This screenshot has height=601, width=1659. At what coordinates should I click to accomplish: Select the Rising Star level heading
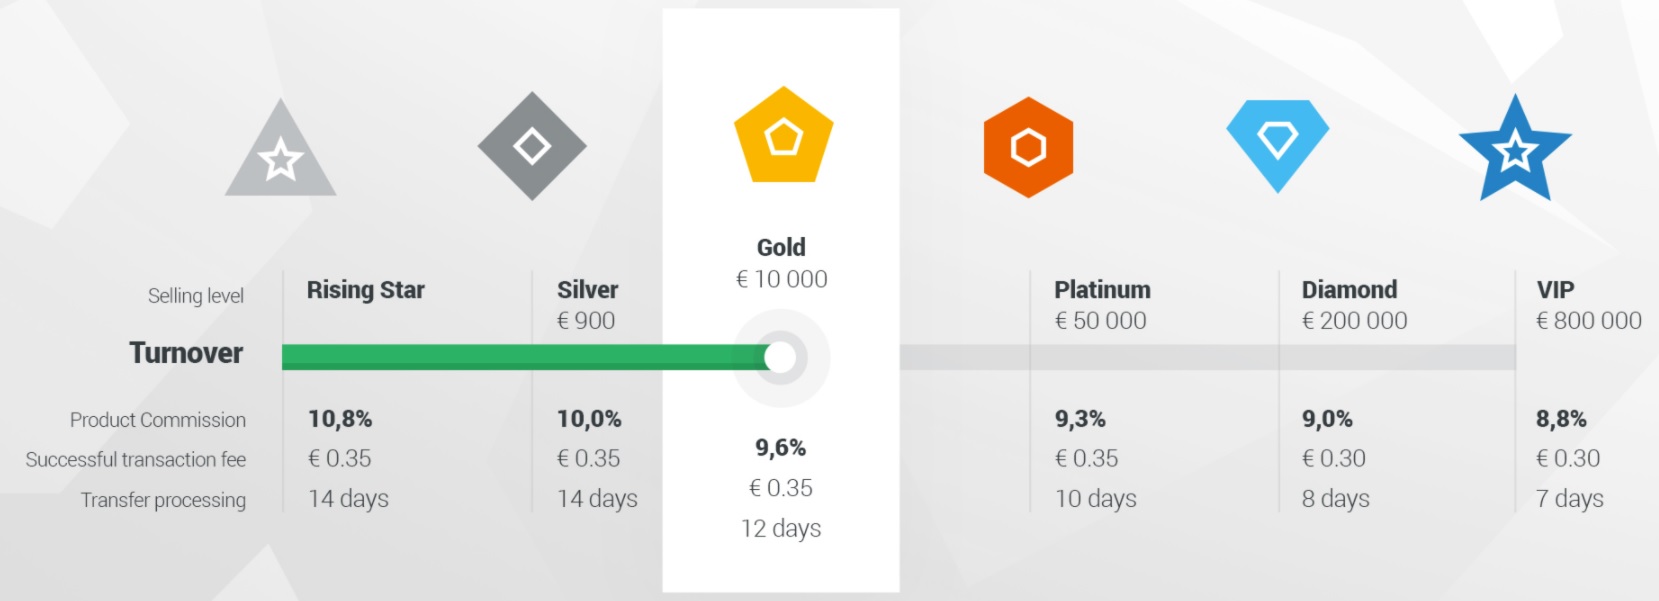365,290
